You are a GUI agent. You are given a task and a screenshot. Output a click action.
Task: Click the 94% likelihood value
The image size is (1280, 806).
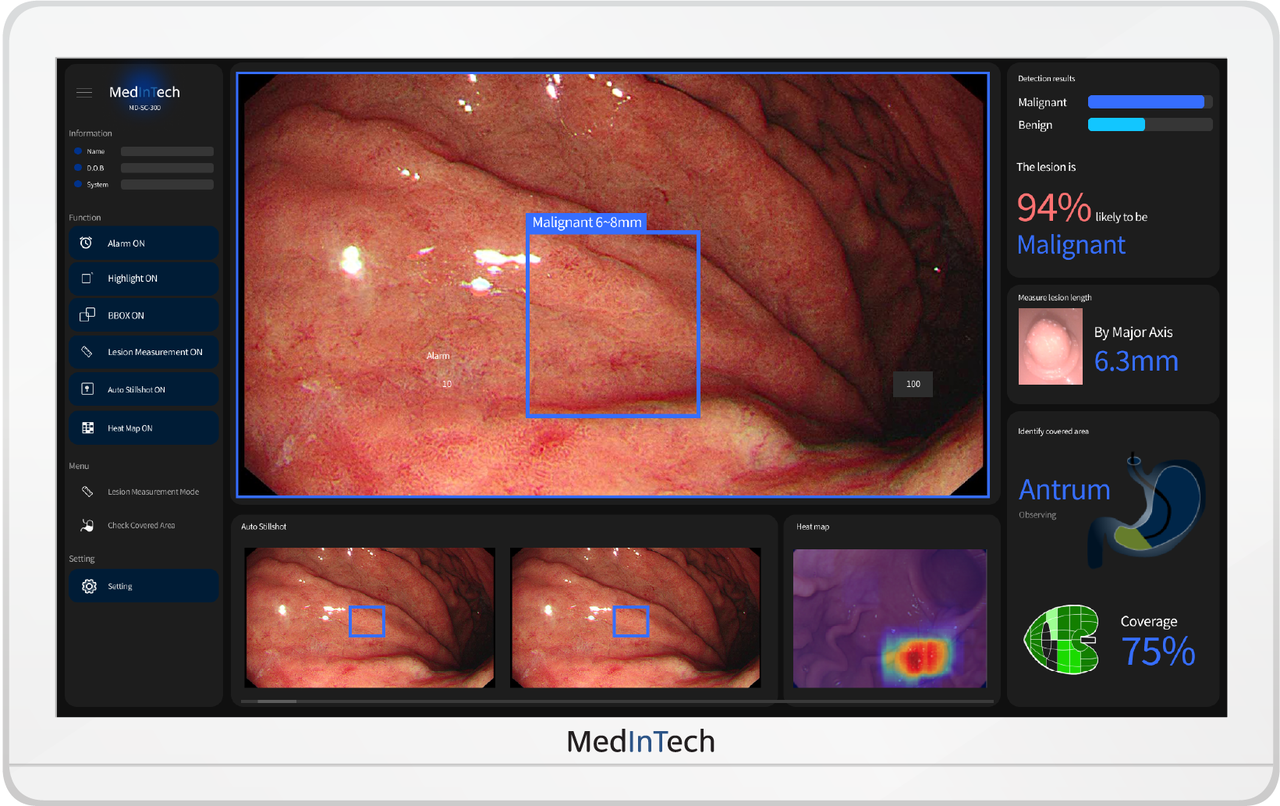coord(1054,207)
